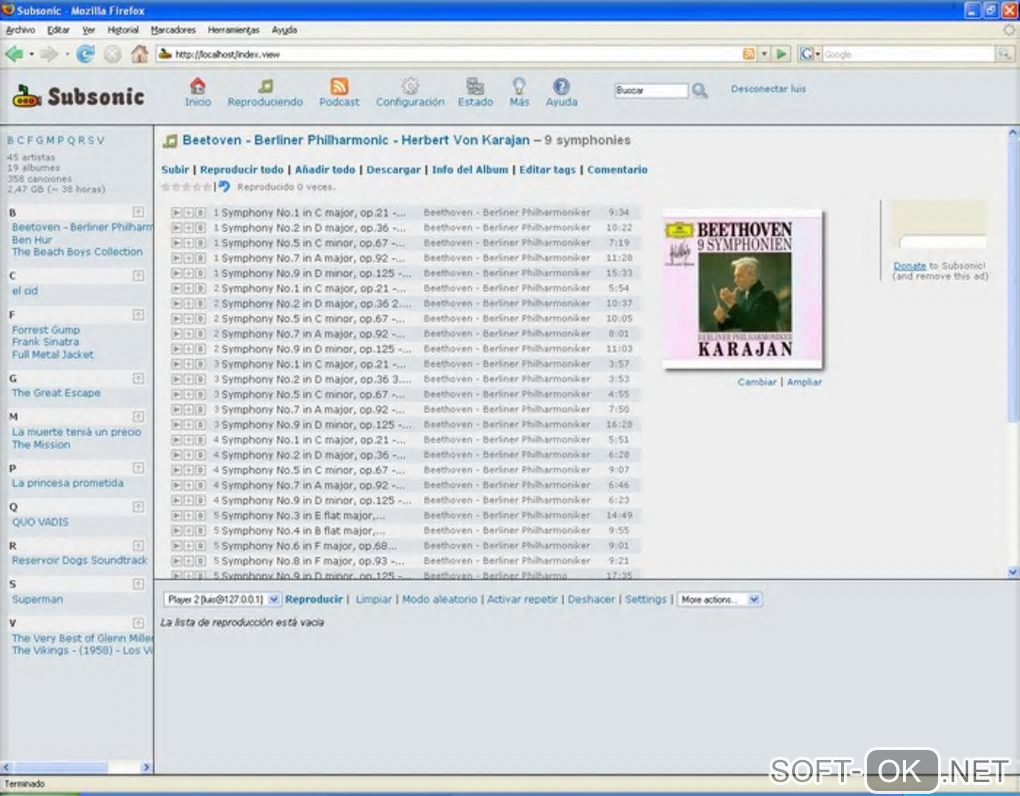Click Firefox forward arrow button
Viewport: 1020px width, 796px height.
(x=49, y=54)
